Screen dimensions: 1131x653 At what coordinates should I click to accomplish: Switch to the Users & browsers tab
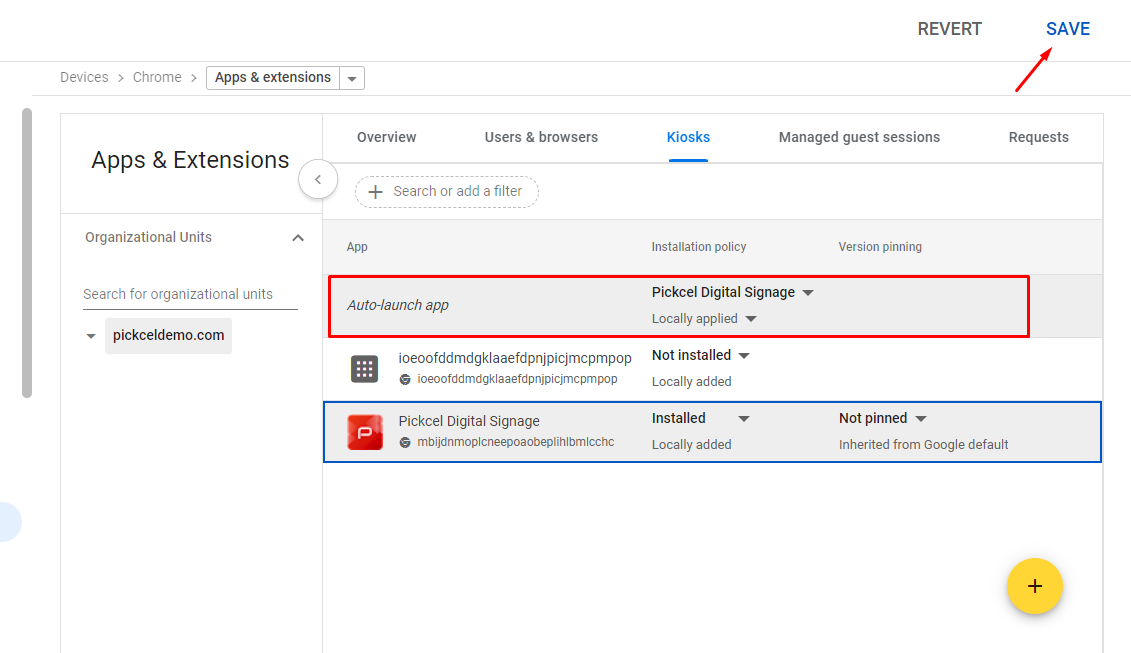pos(541,137)
